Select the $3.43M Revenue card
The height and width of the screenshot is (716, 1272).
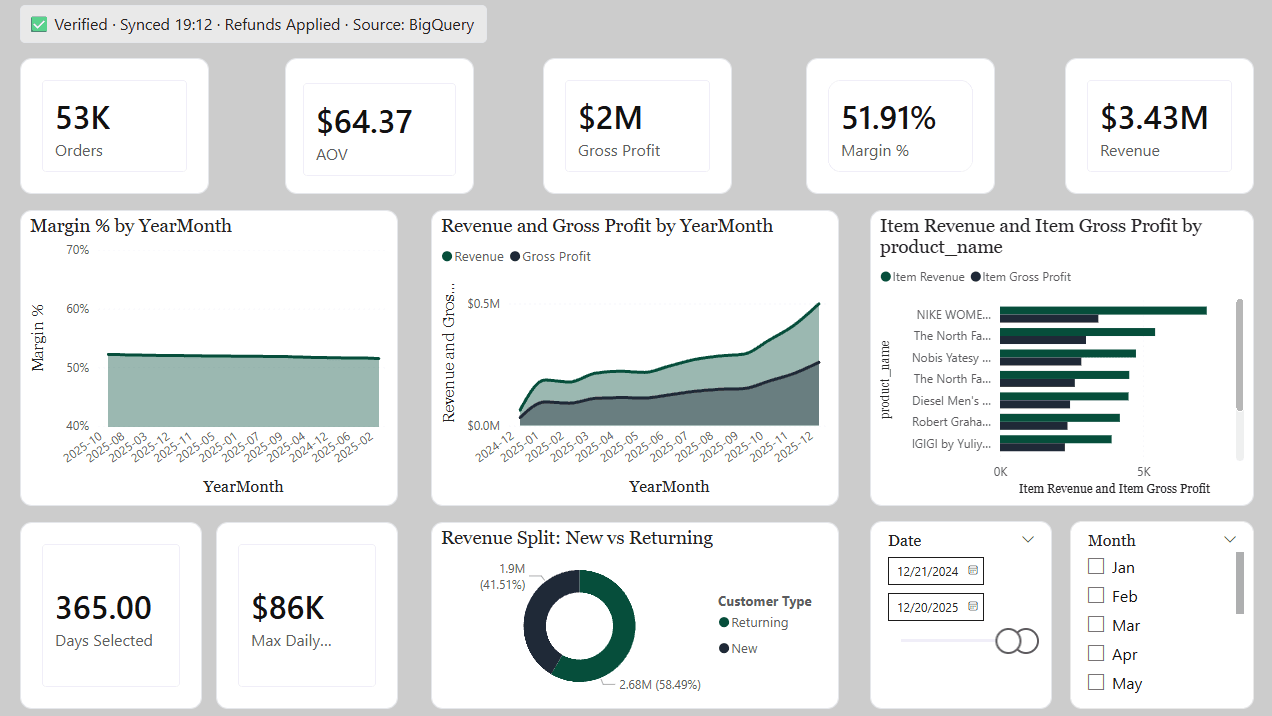pyautogui.click(x=1158, y=126)
